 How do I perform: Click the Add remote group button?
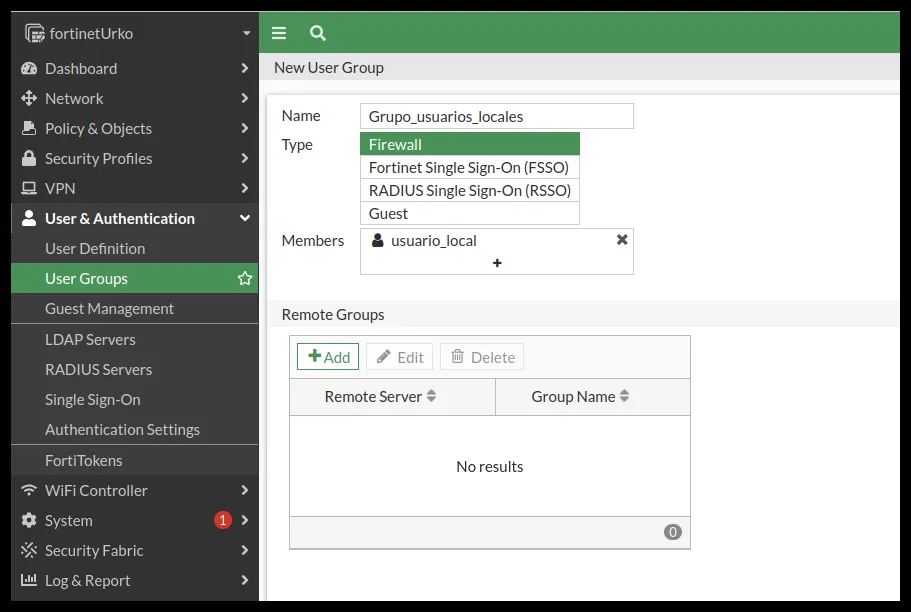click(328, 356)
